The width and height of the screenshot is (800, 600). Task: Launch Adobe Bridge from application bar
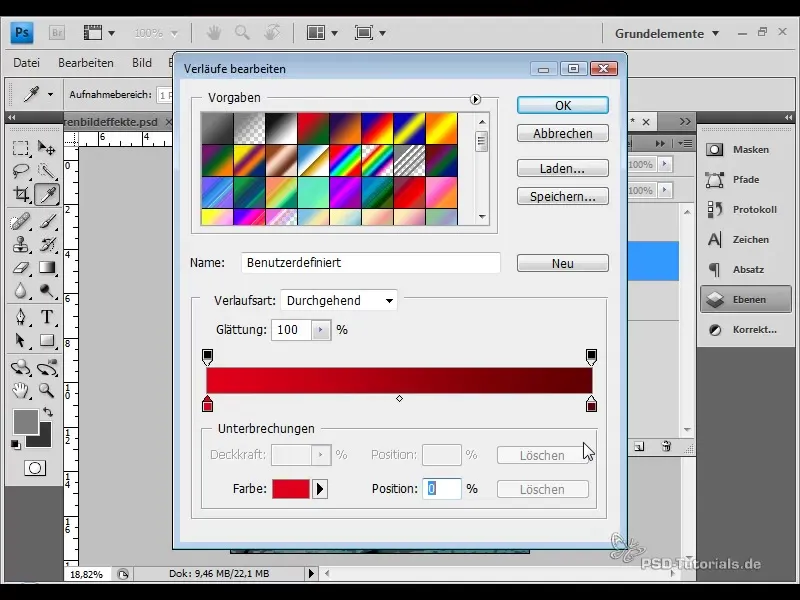[x=57, y=33]
